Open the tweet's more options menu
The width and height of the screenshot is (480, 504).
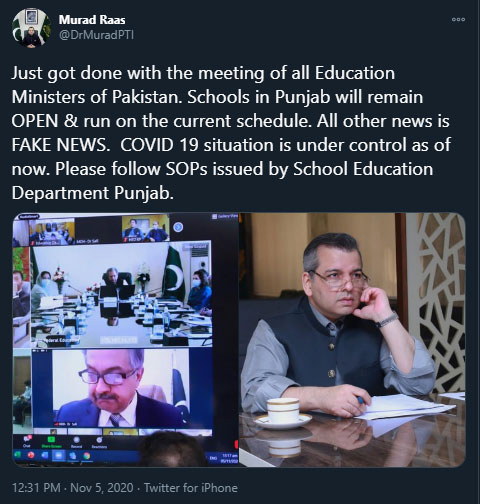coord(458,19)
